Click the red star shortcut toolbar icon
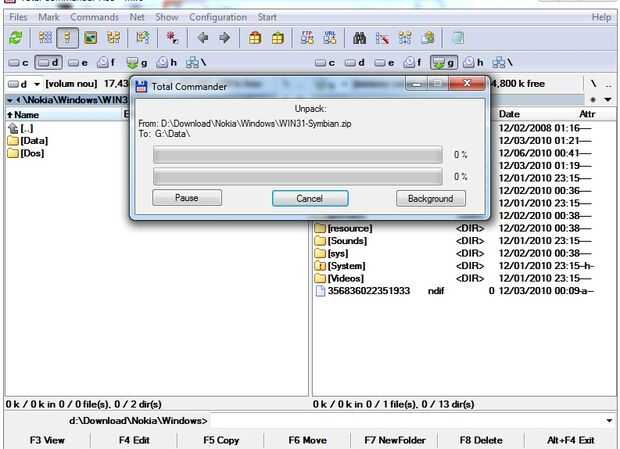 point(172,38)
